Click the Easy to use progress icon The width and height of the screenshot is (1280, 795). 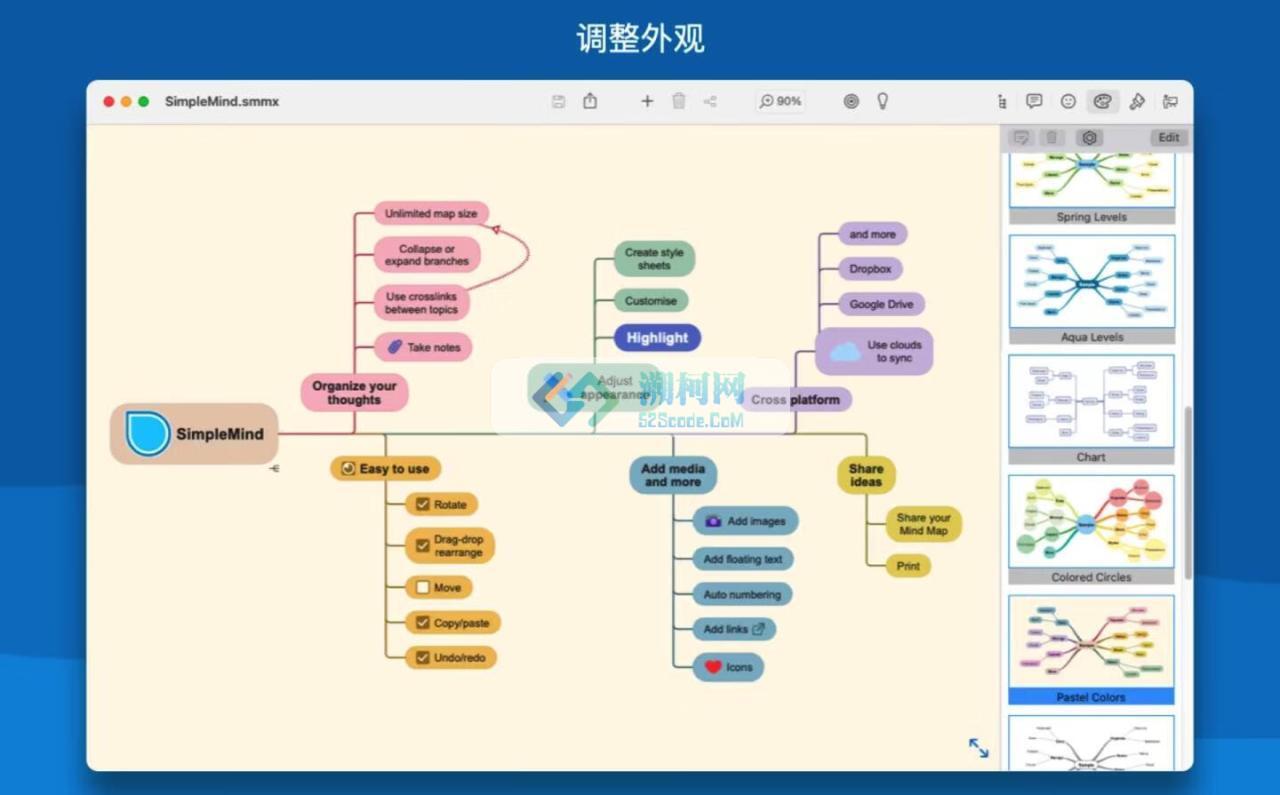[348, 468]
